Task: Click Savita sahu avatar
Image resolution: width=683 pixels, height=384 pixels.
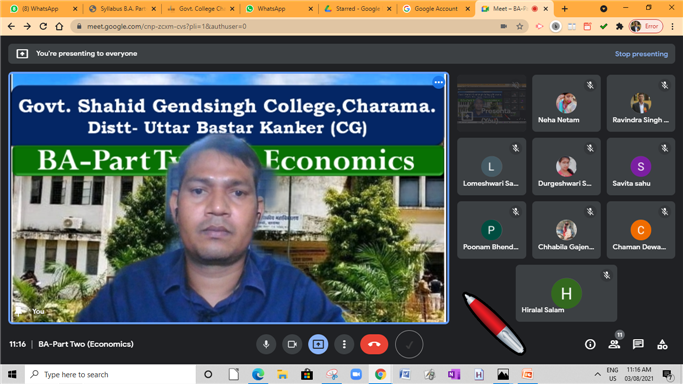Action: pos(641,166)
